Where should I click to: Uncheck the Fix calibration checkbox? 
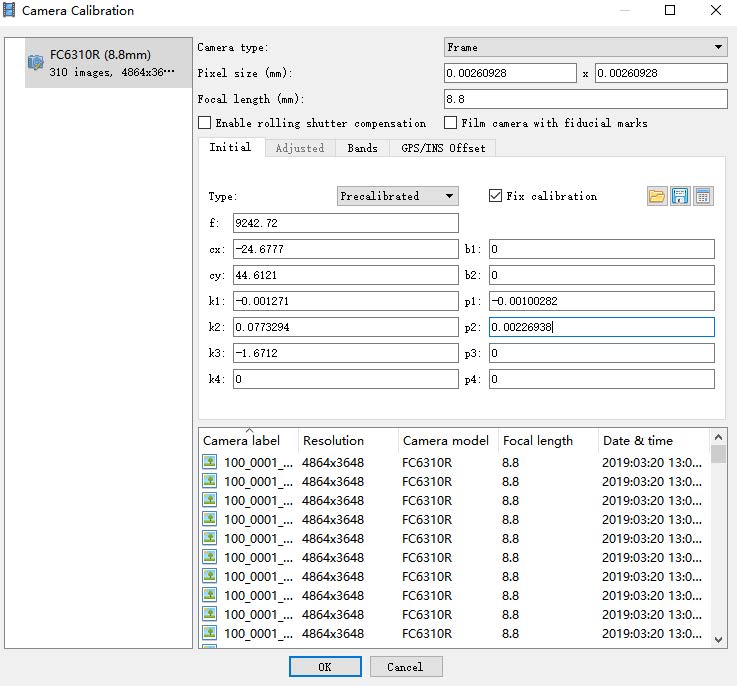(495, 196)
